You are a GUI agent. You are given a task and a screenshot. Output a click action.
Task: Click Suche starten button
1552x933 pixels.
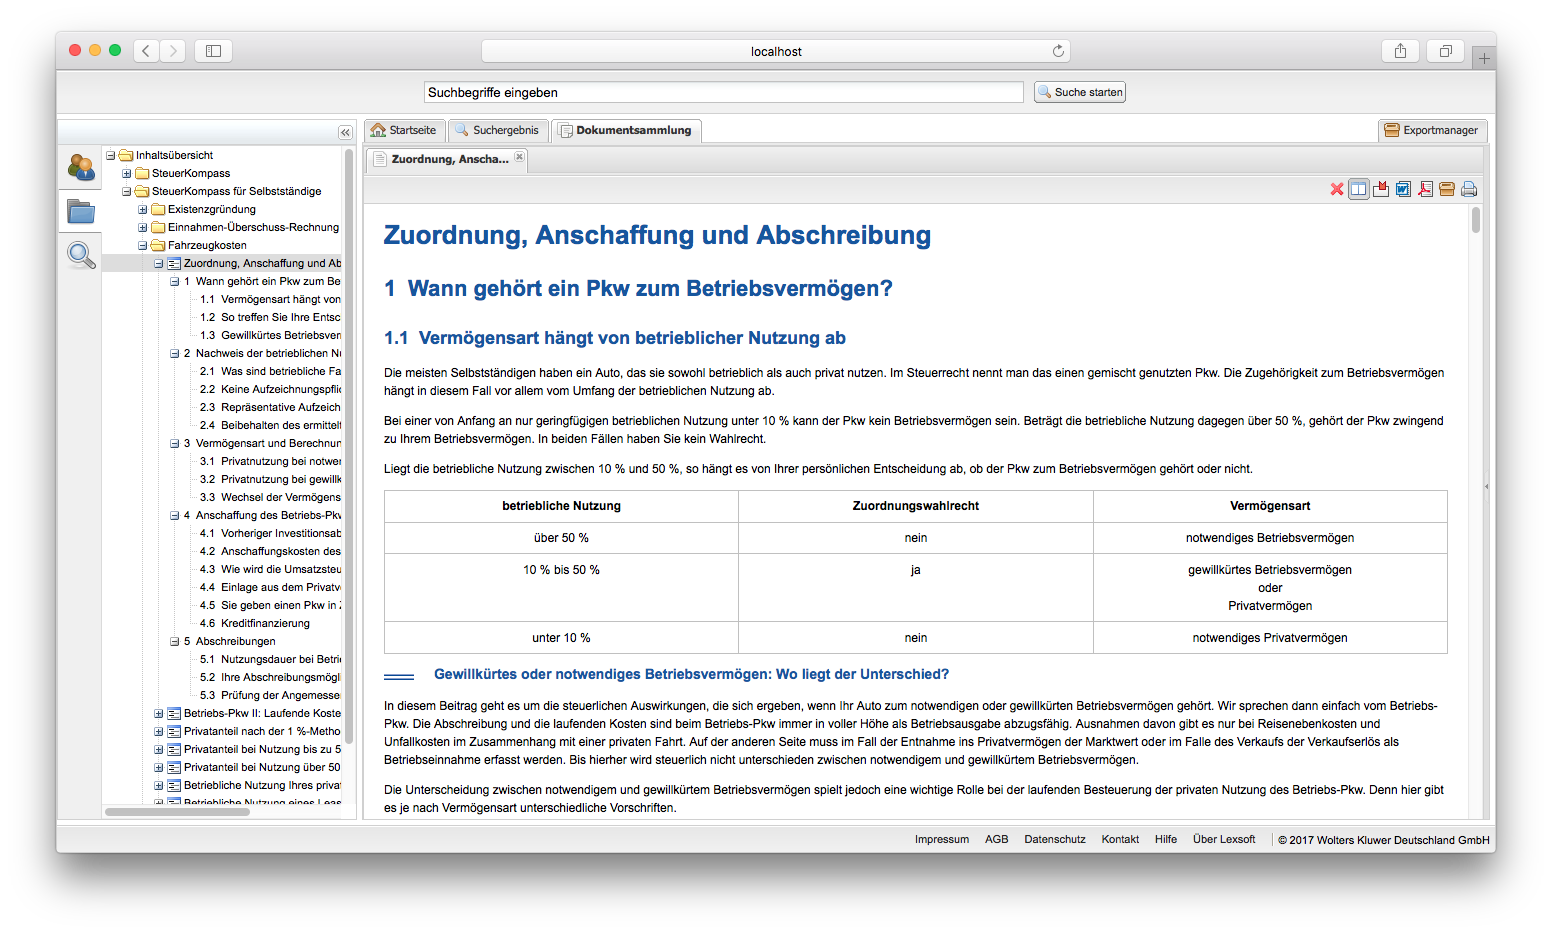click(x=1080, y=92)
